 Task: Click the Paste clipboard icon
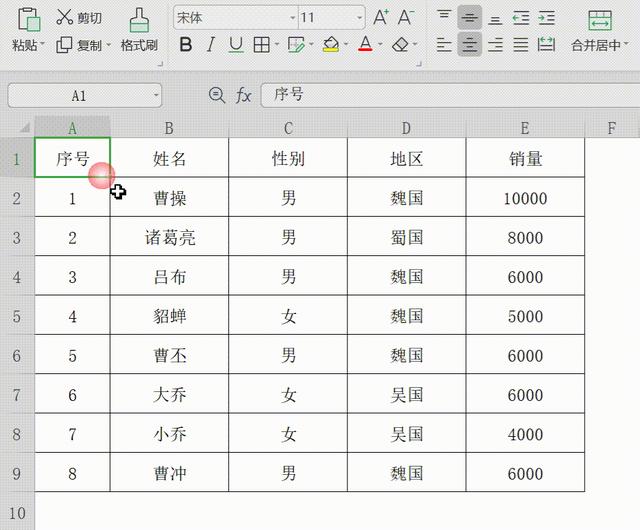(x=29, y=19)
